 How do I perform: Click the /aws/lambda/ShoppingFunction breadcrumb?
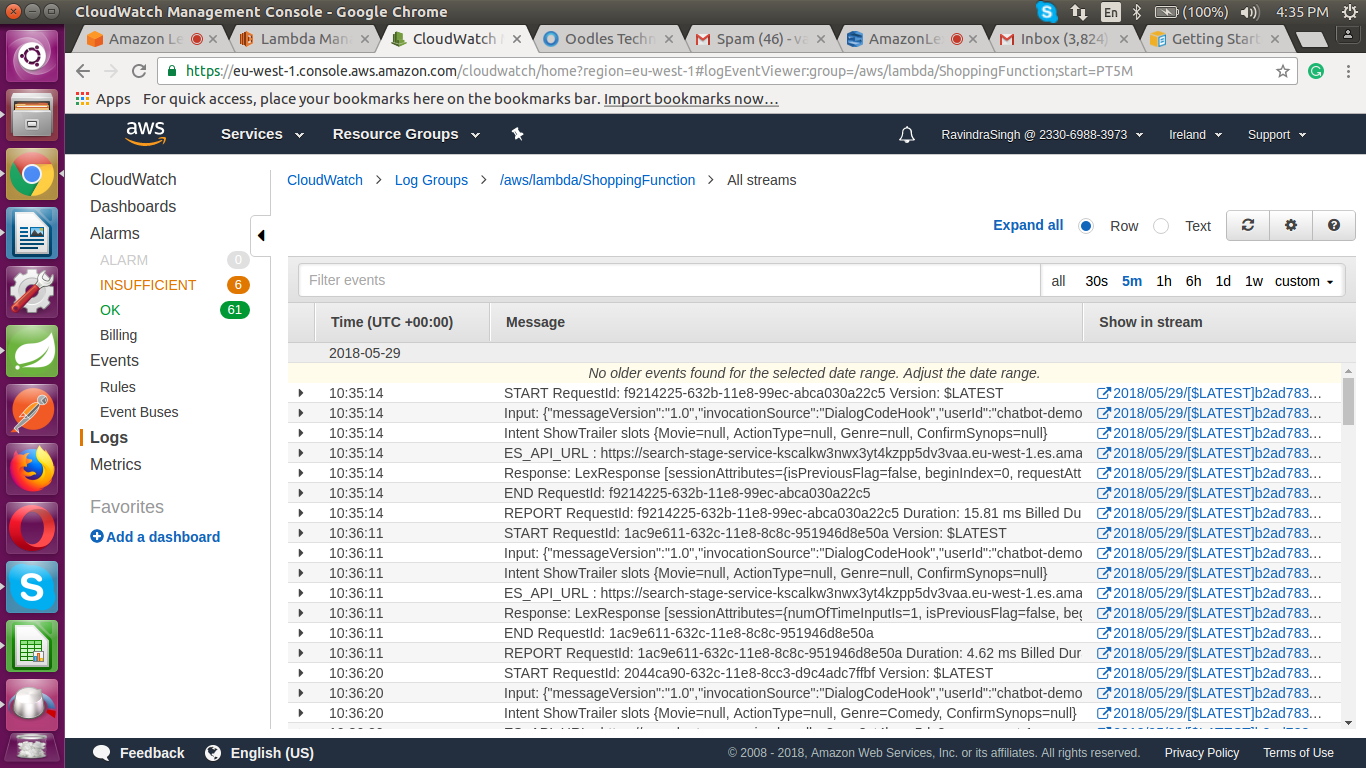click(x=597, y=180)
